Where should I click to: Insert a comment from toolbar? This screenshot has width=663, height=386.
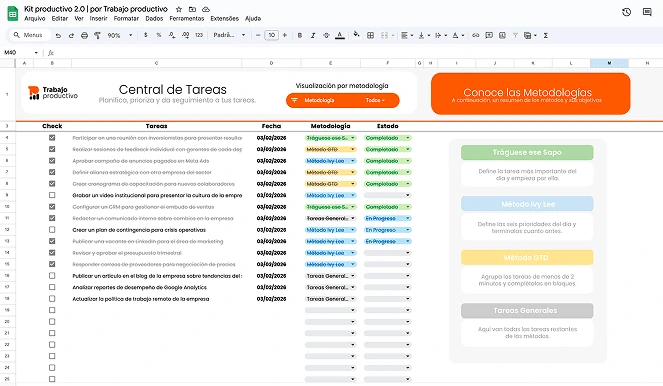coord(489,36)
